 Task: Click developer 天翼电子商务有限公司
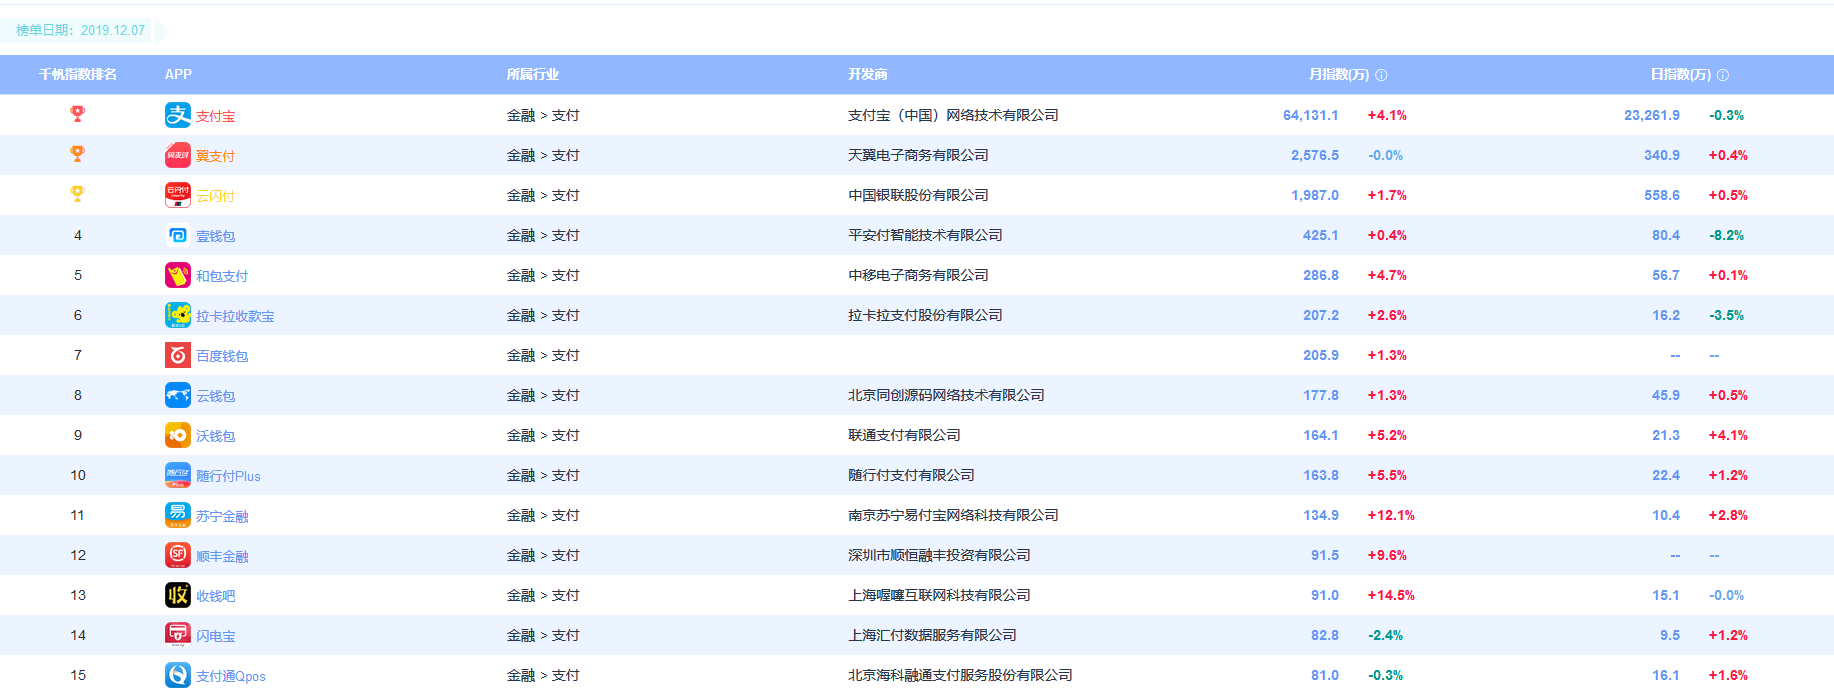click(918, 155)
